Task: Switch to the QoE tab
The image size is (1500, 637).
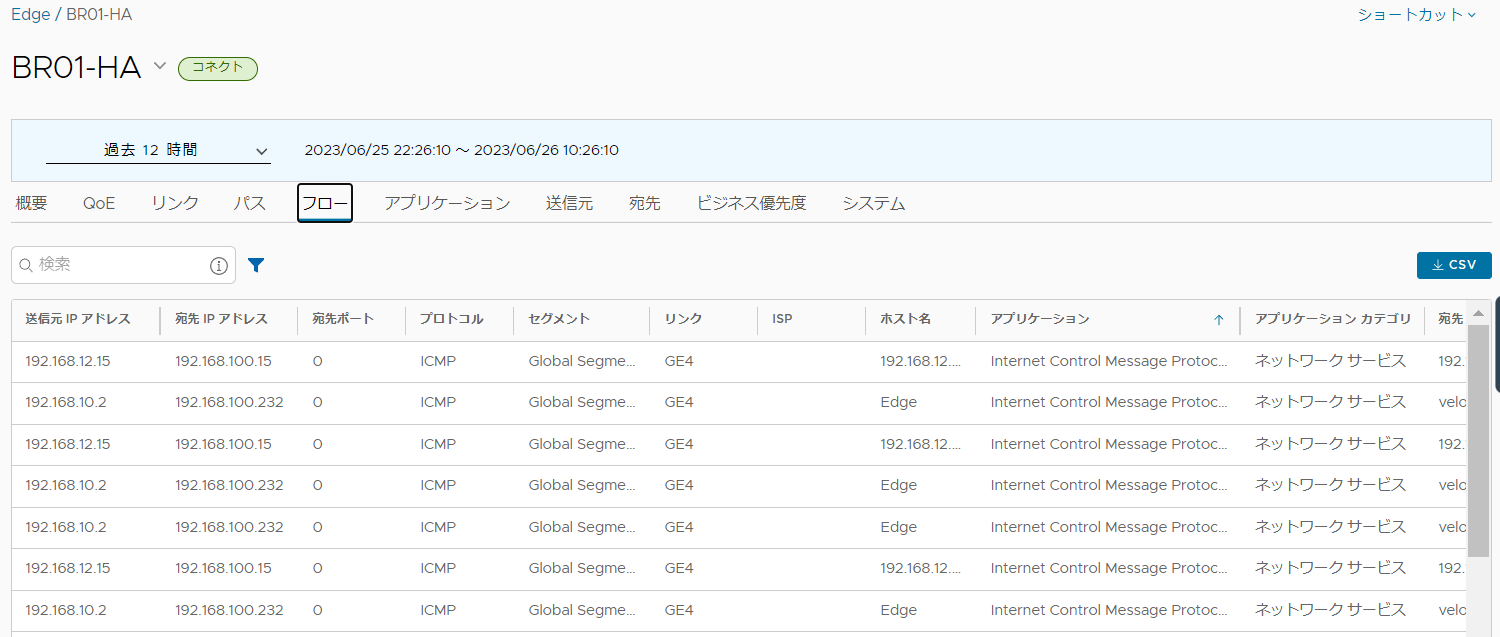Action: [99, 203]
